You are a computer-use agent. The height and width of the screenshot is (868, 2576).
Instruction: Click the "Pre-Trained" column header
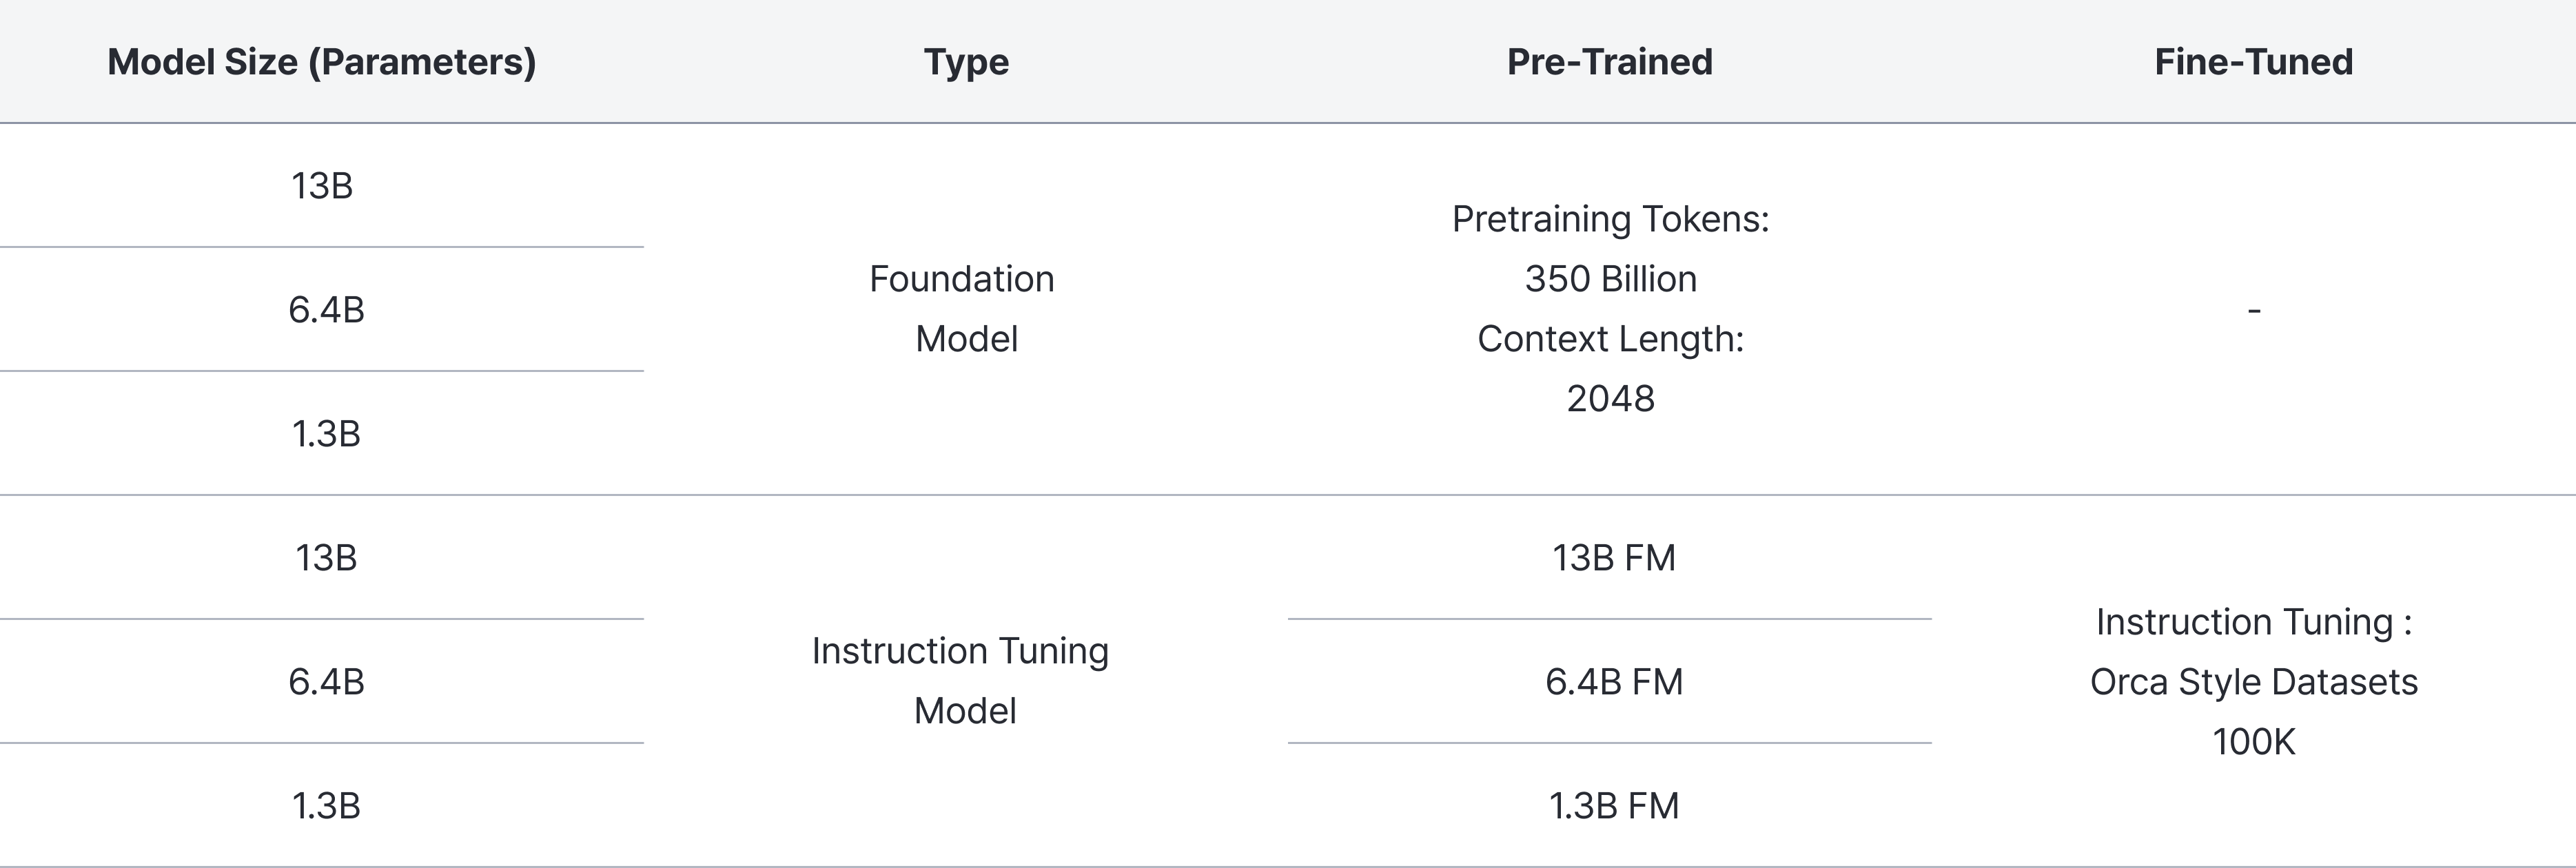click(1609, 62)
